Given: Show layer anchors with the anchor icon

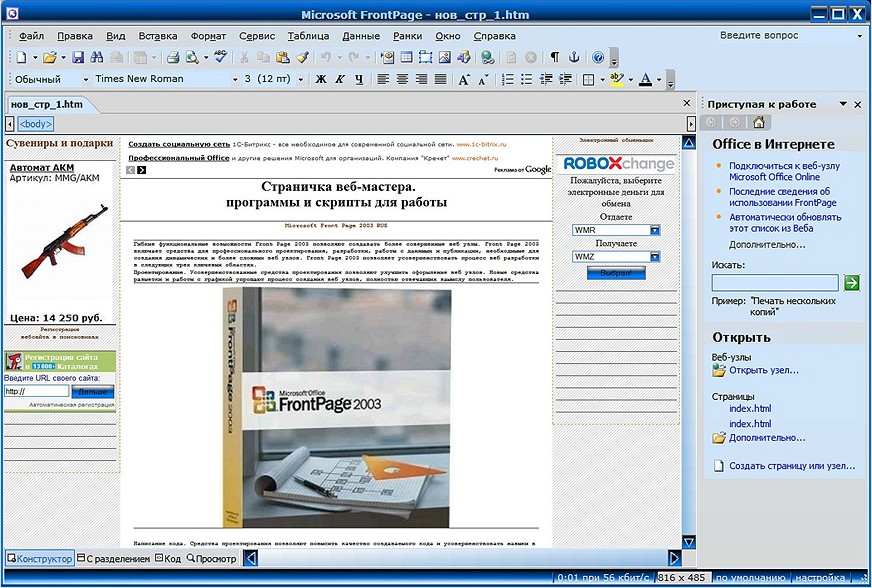Looking at the screenshot, I should (574, 57).
